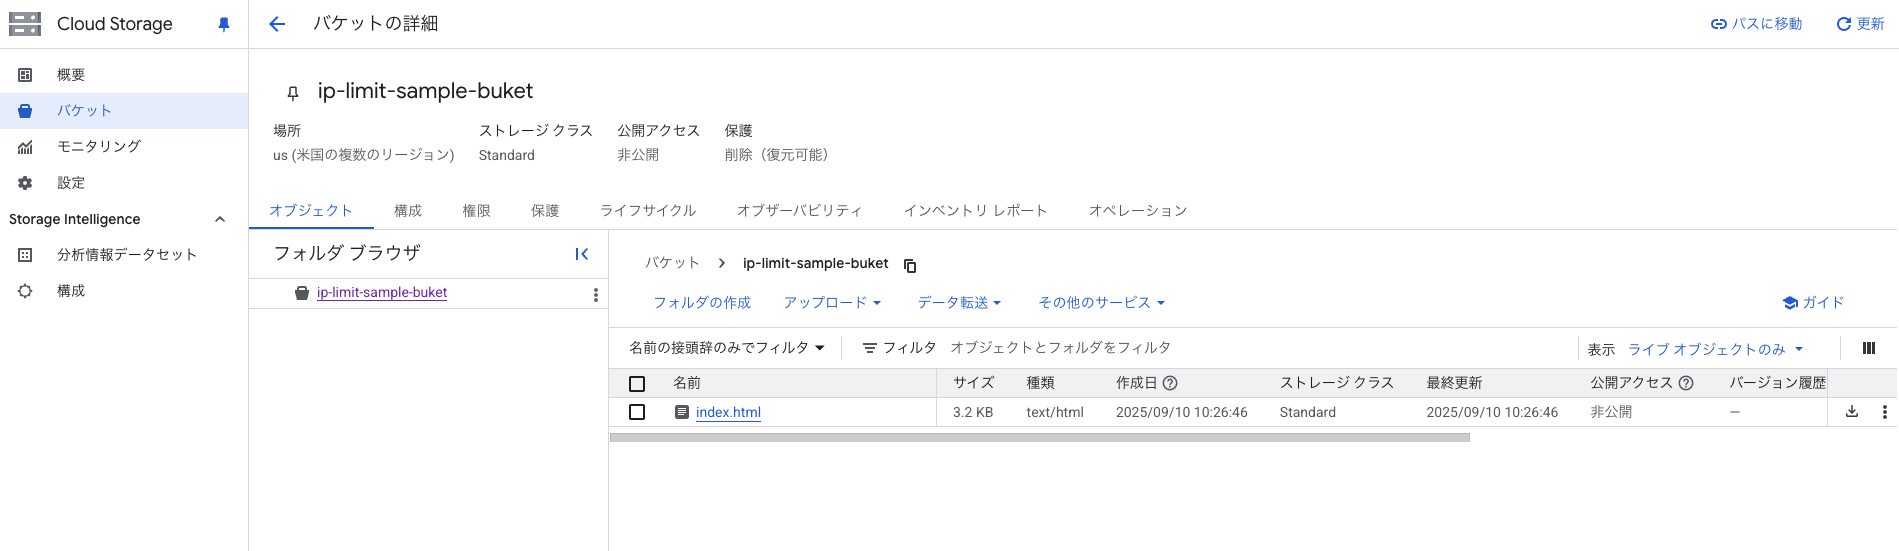Open the 名前の接頭辞のみでフィルタ dropdown
This screenshot has width=1899, height=551.
(x=727, y=348)
